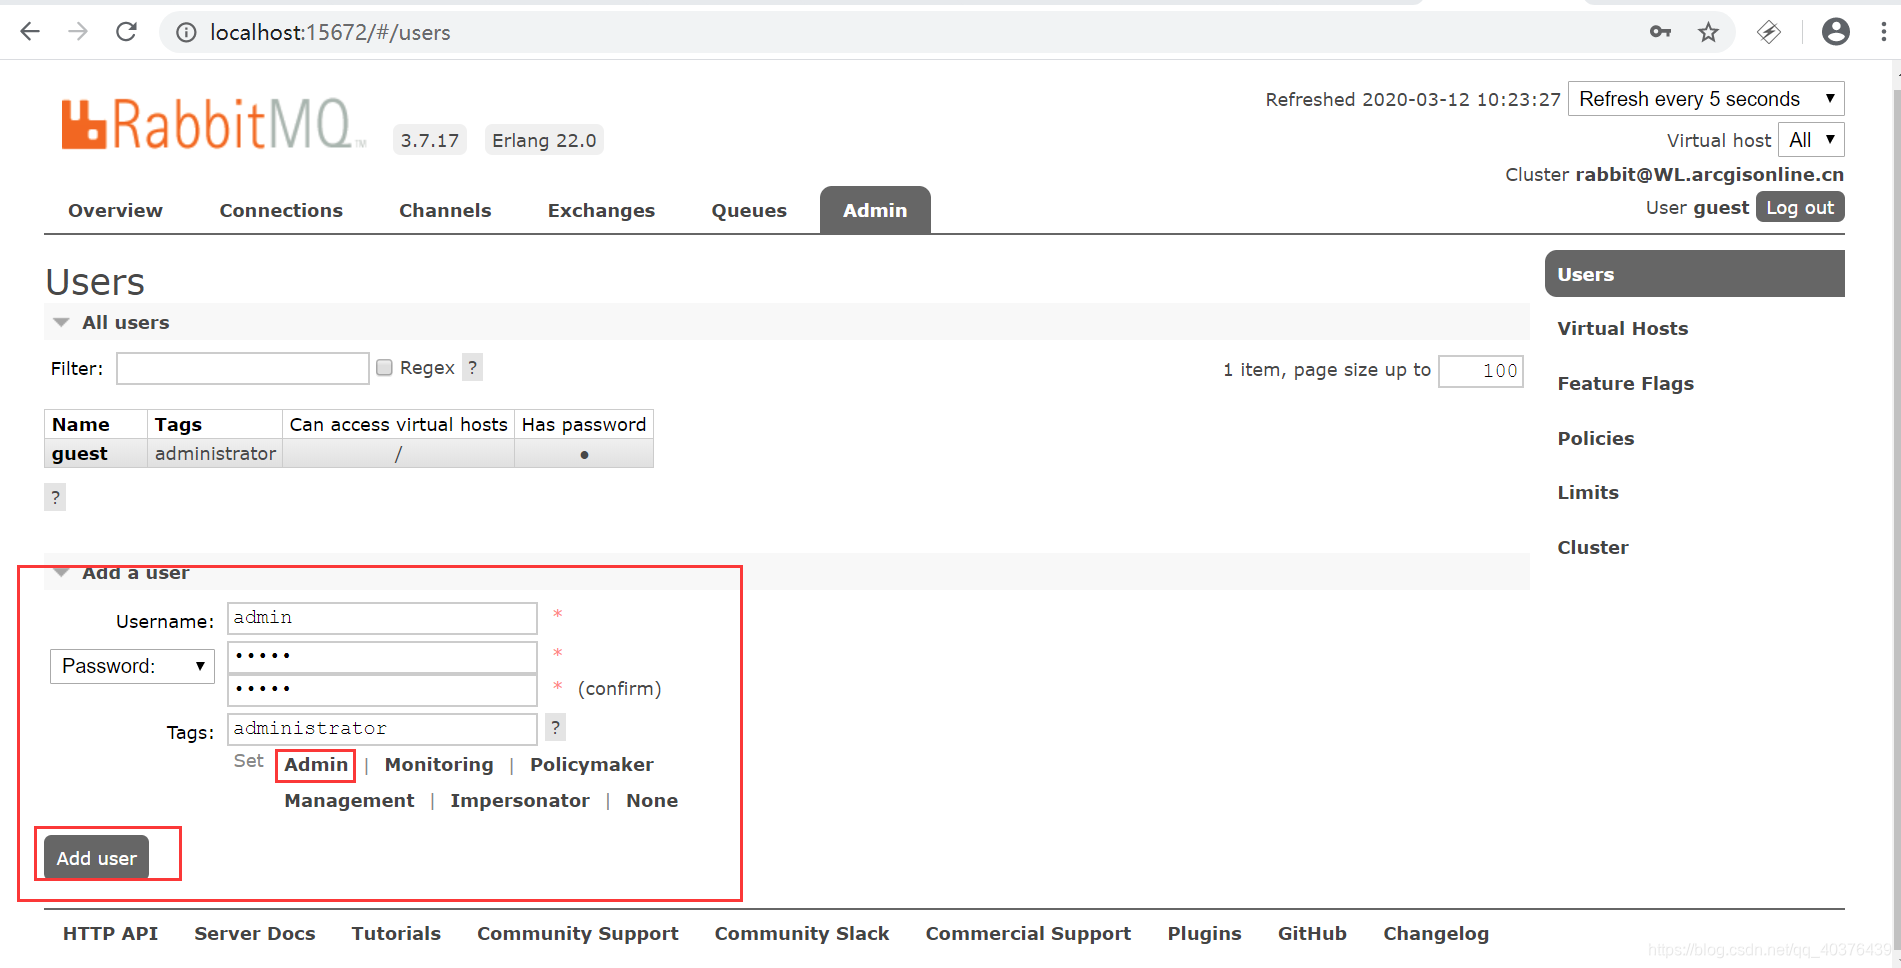The image size is (1901, 968).
Task: Open the Tutorials footer link
Action: pyautogui.click(x=396, y=933)
